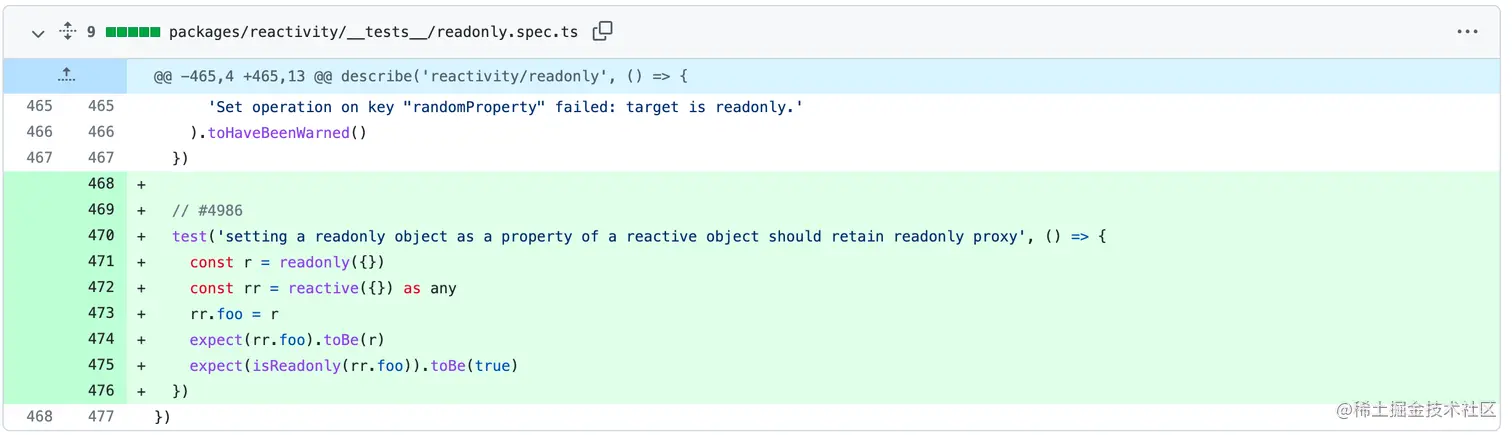Select added line number 470
The height and width of the screenshot is (435, 1512).
click(101, 236)
